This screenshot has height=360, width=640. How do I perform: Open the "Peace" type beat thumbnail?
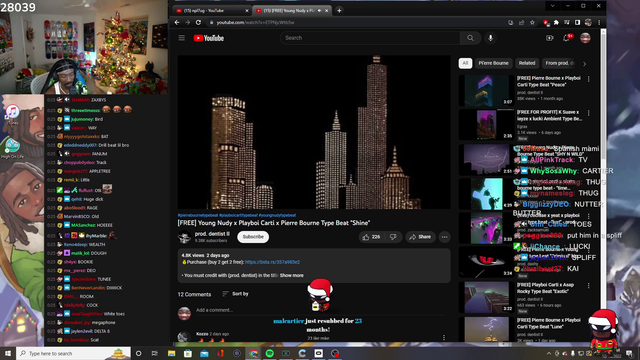pos(487,90)
